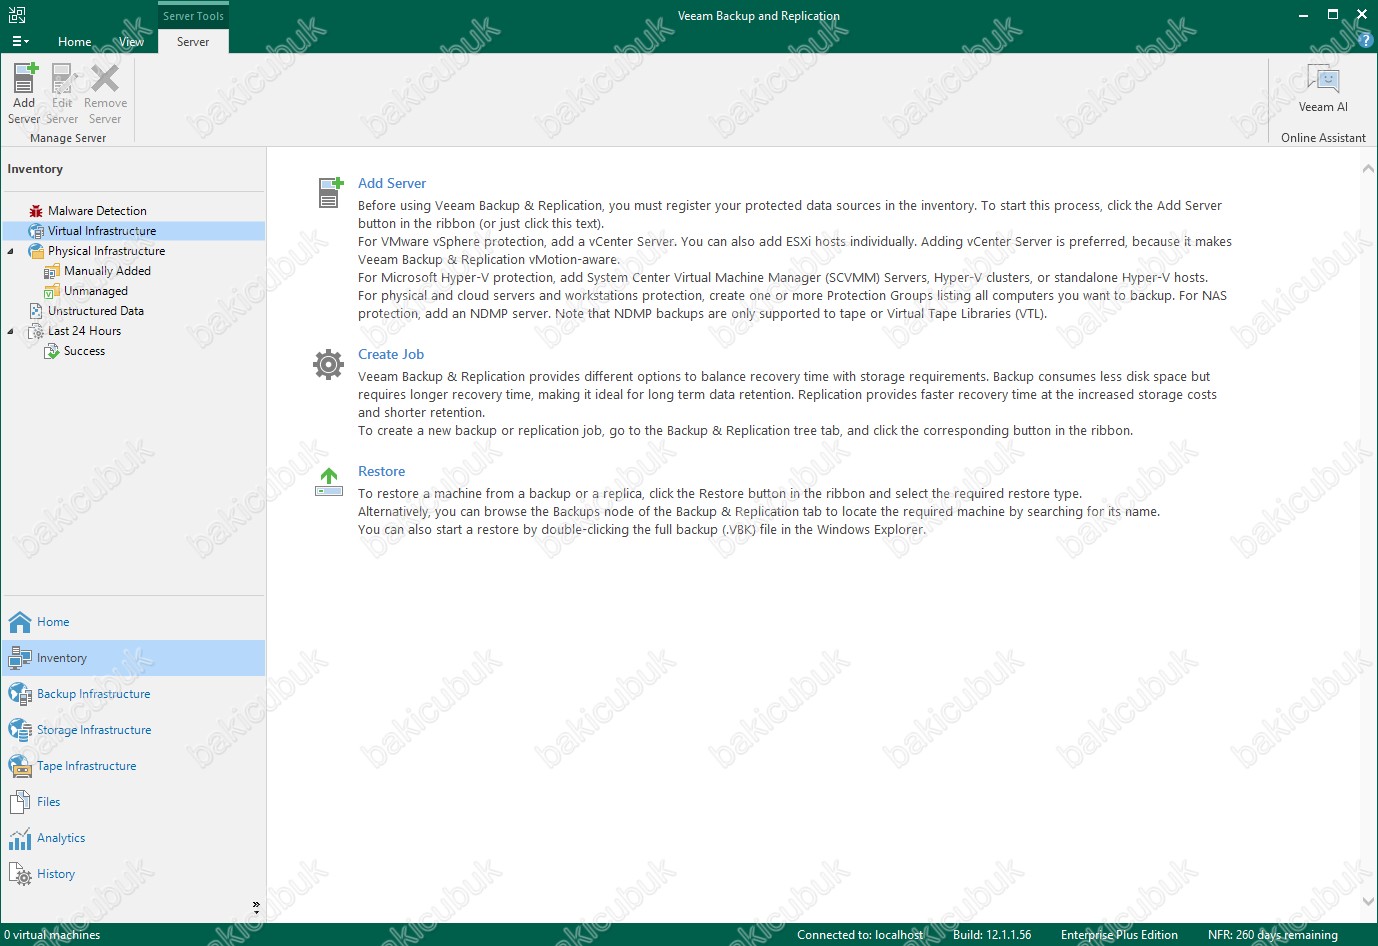Click the Storage Infrastructure icon
1378x946 pixels.
tap(20, 730)
